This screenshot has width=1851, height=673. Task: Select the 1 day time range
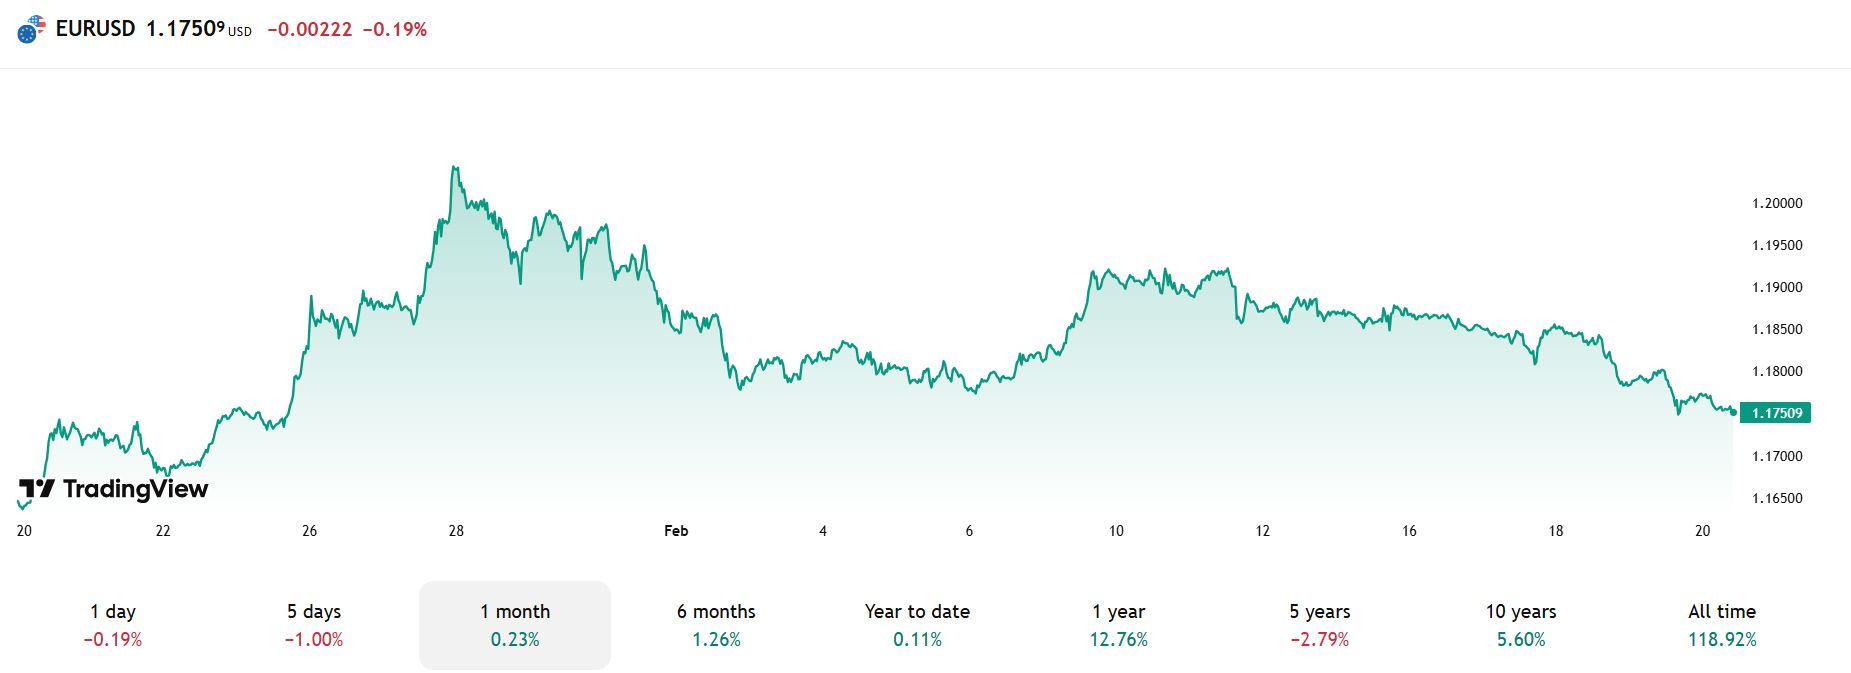[113, 625]
